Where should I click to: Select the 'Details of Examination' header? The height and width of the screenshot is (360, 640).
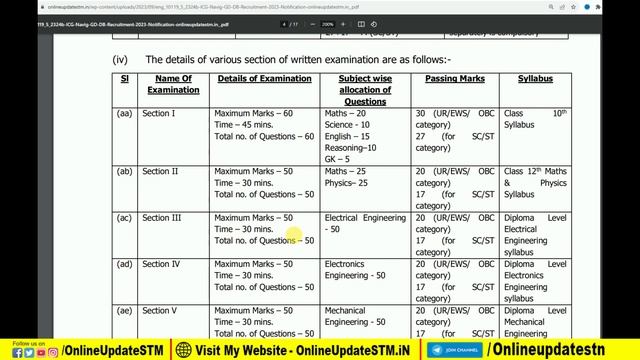[264, 78]
